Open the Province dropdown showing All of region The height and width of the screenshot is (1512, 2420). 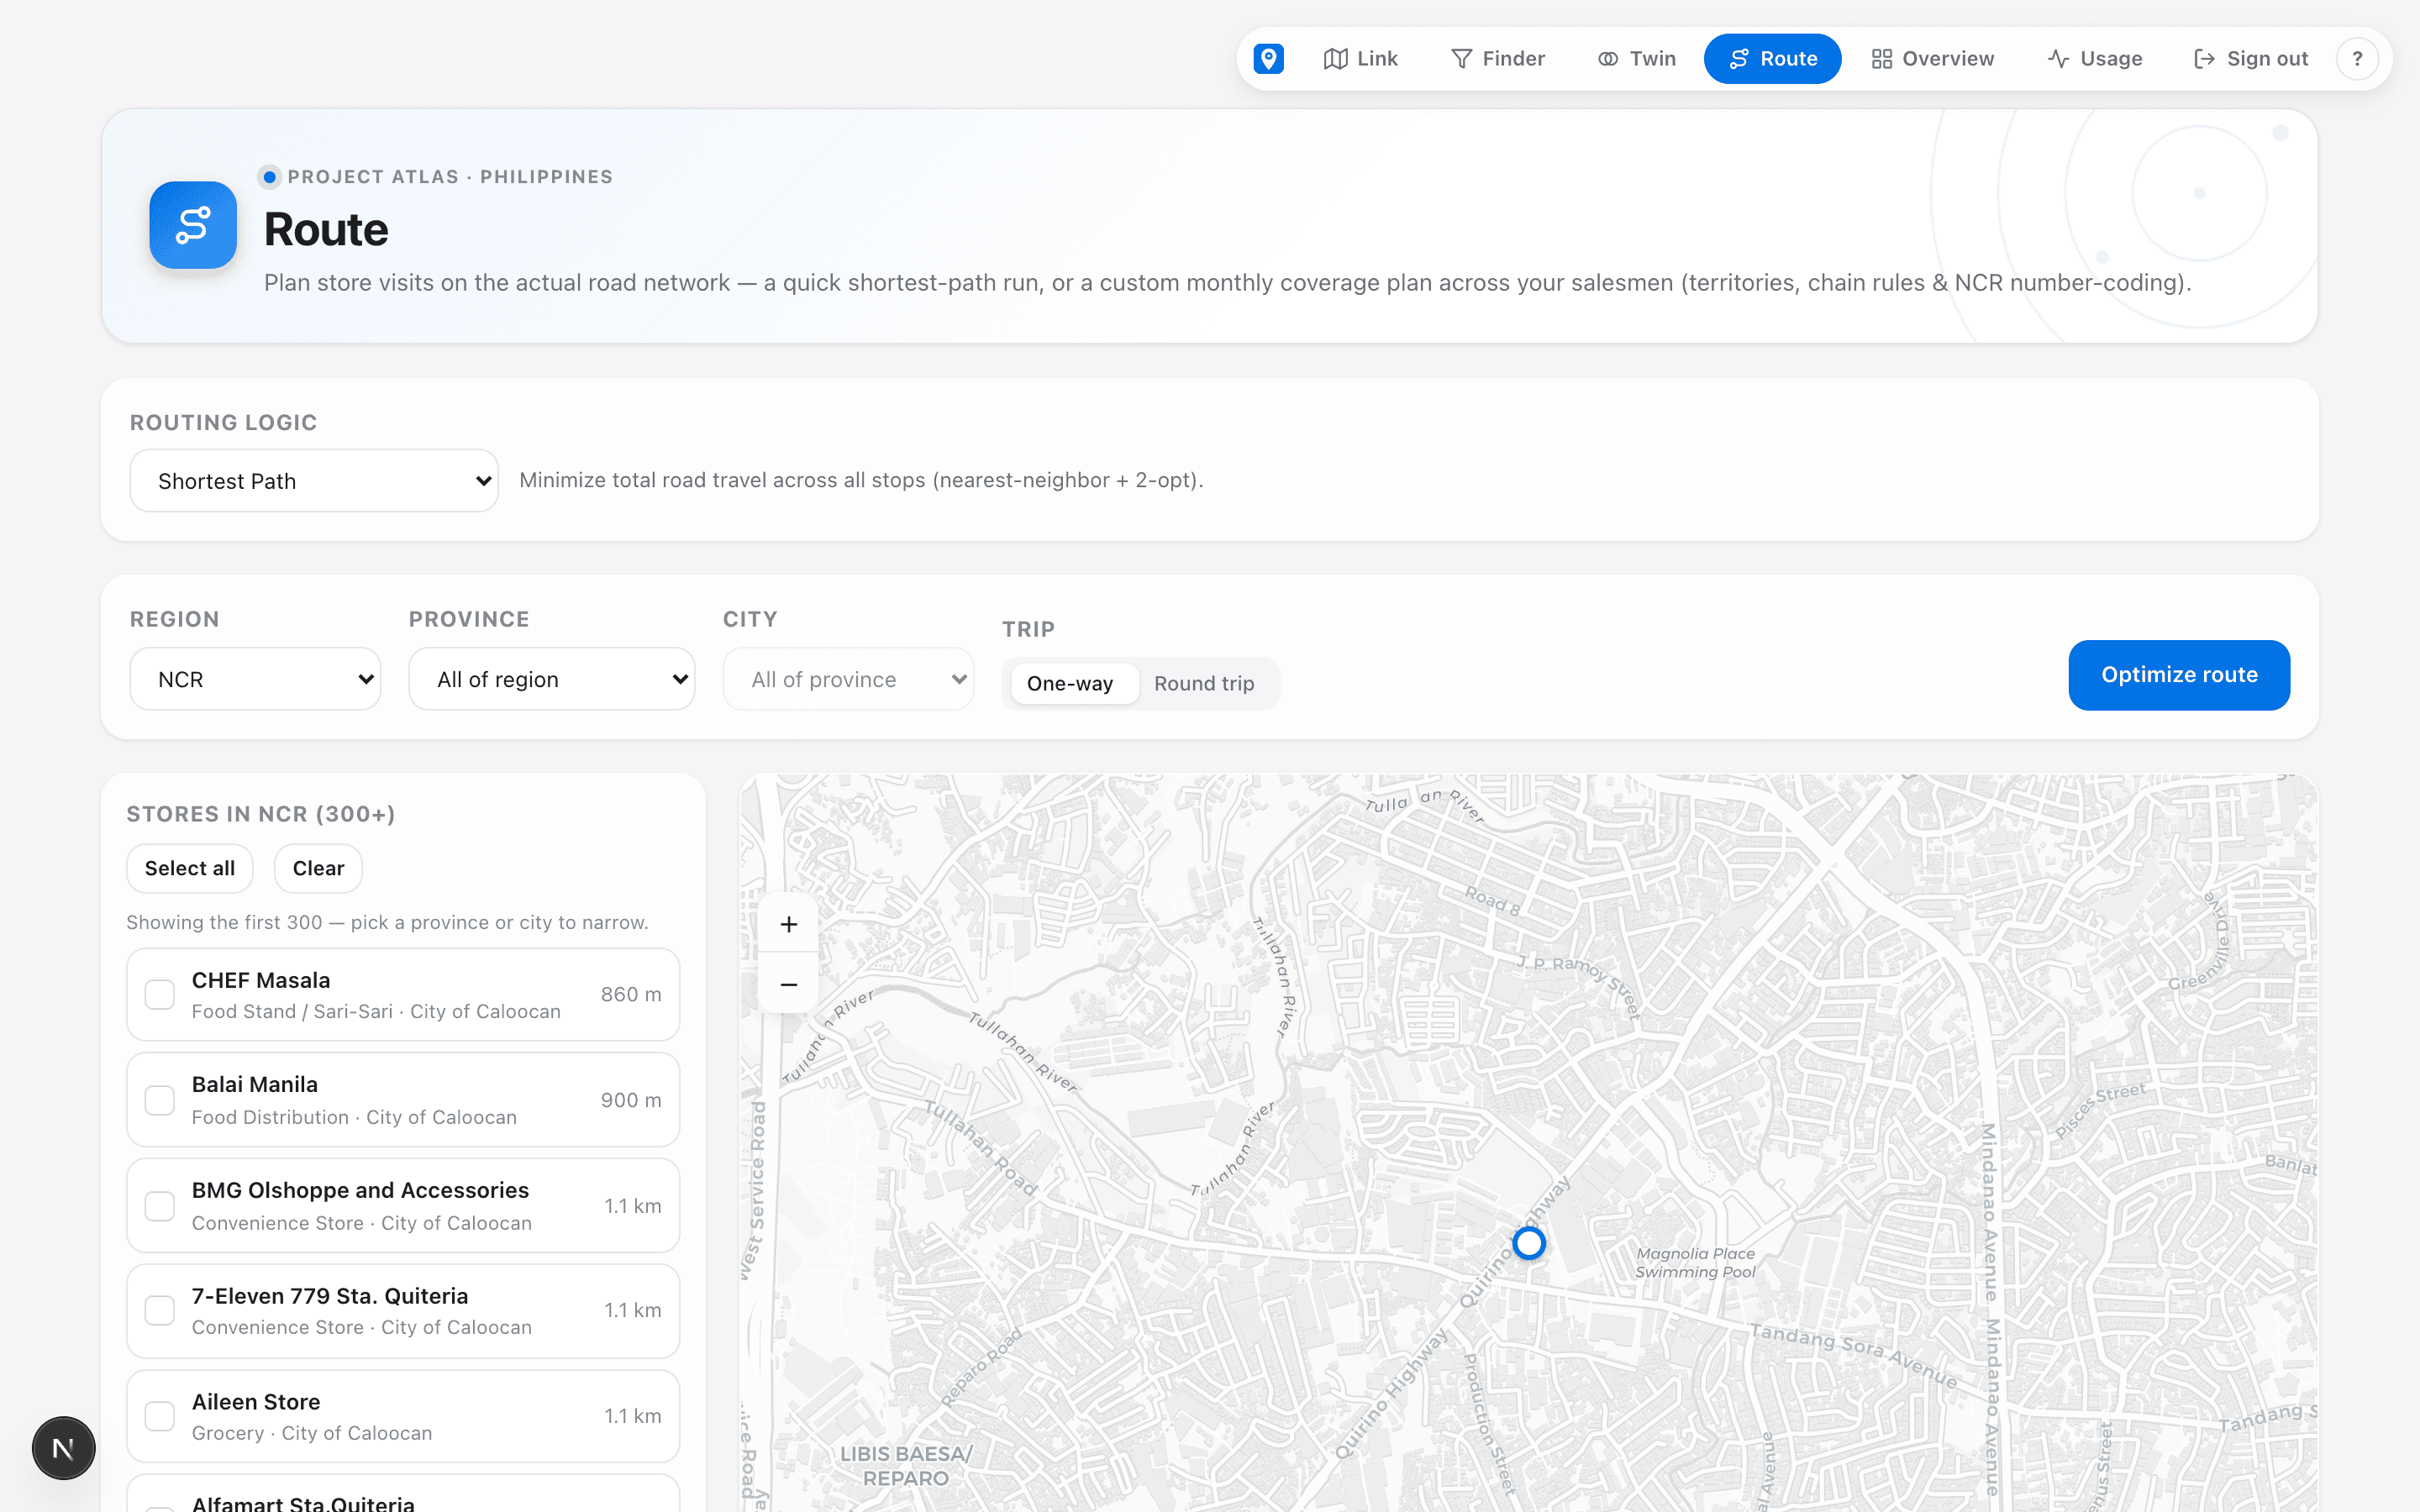pyautogui.click(x=552, y=679)
